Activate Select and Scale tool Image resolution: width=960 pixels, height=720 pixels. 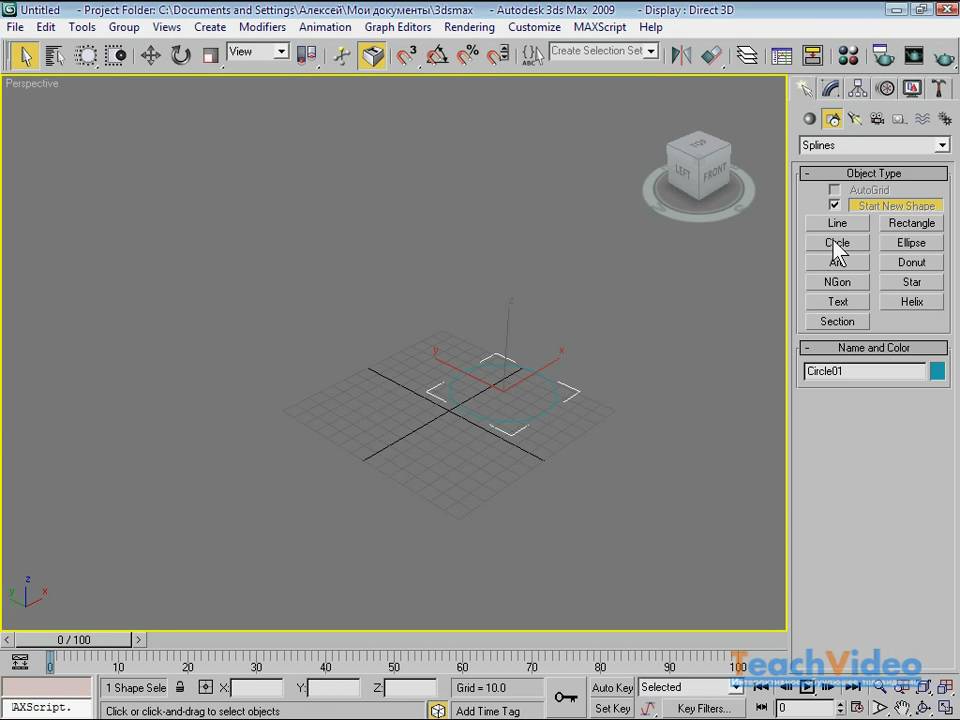point(210,56)
